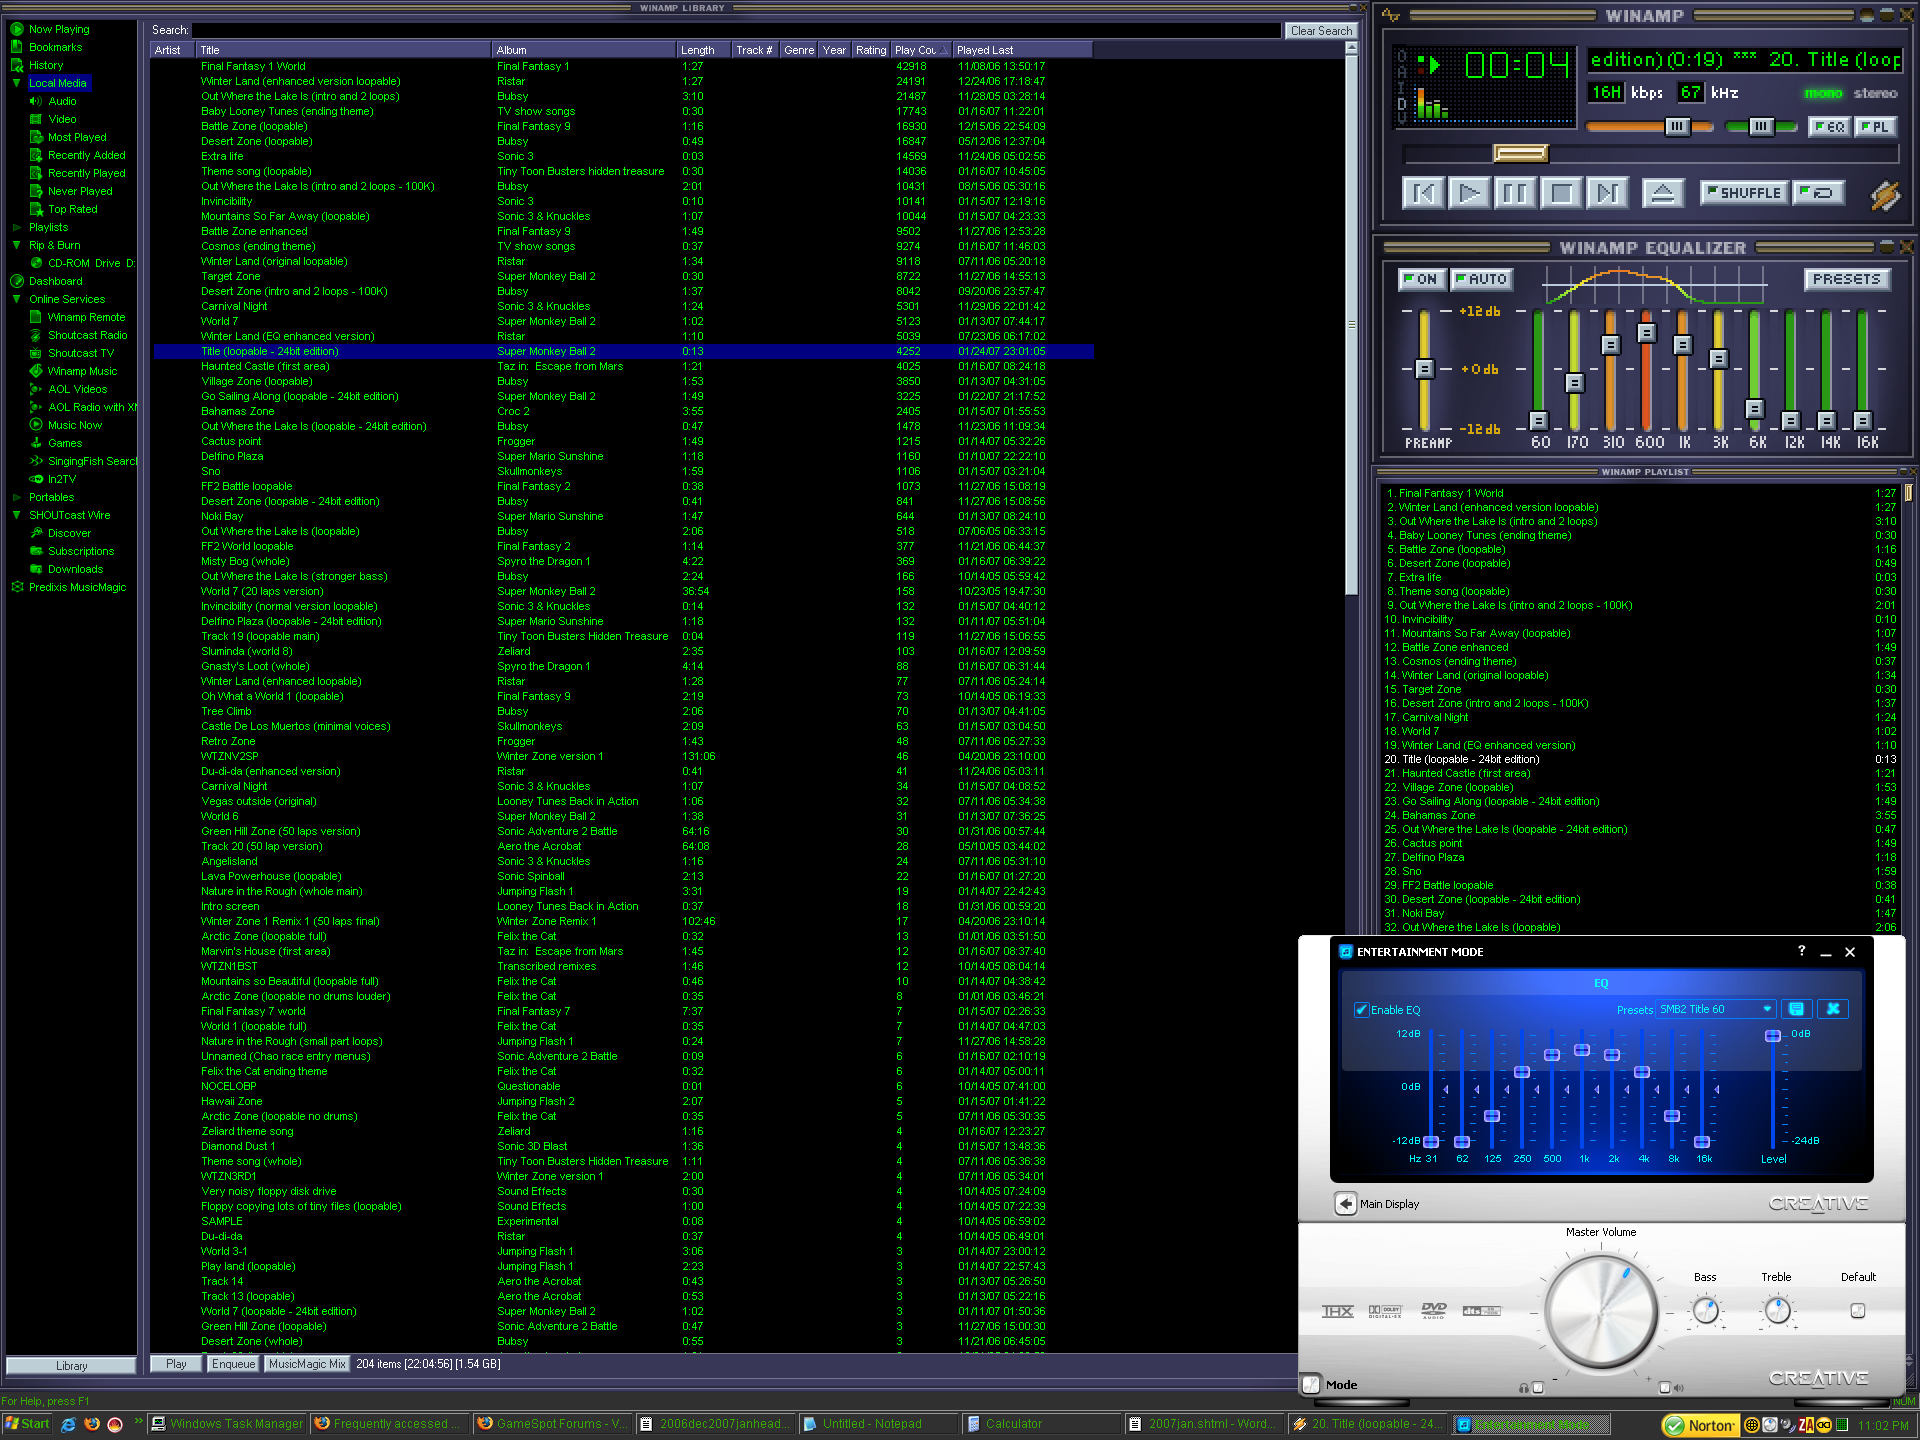The image size is (1920, 1440).
Task: Launch Firefox from quick launch bar
Action: tap(92, 1424)
